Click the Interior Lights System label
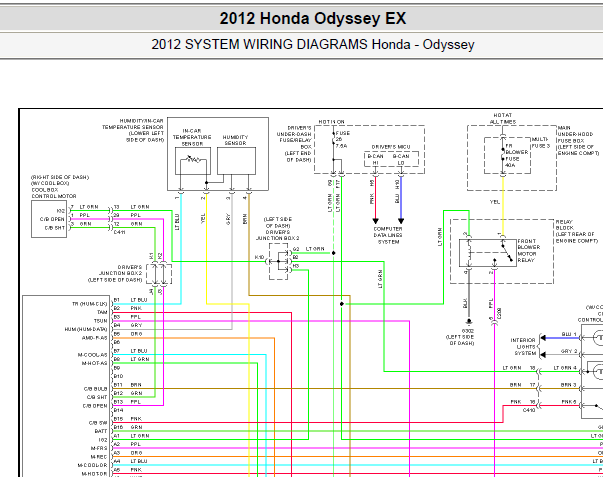The height and width of the screenshot is (477, 603). click(523, 347)
